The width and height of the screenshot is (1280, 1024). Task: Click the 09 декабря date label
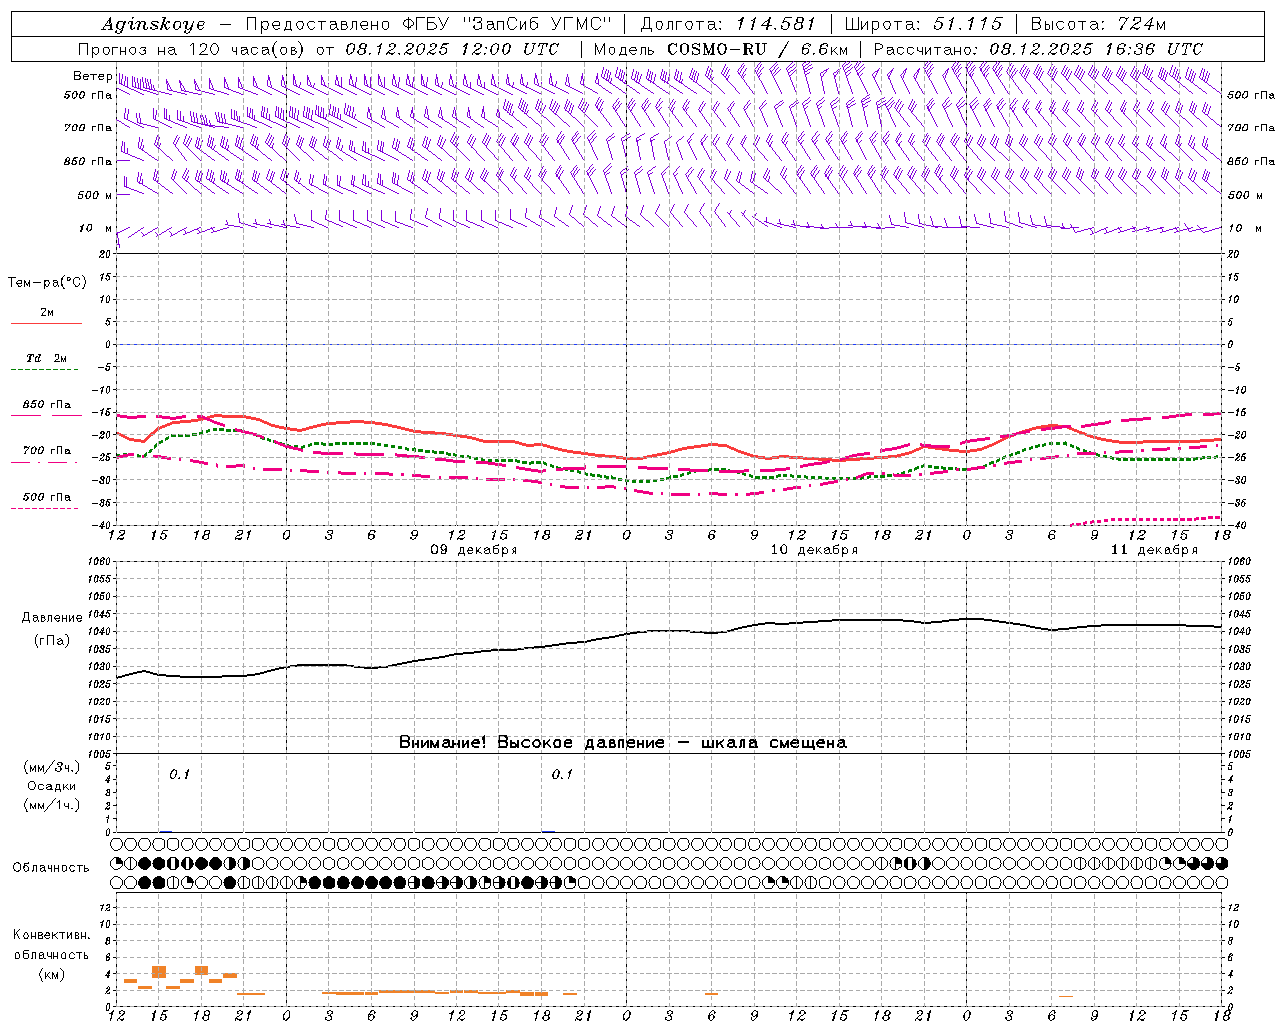[x=474, y=550]
